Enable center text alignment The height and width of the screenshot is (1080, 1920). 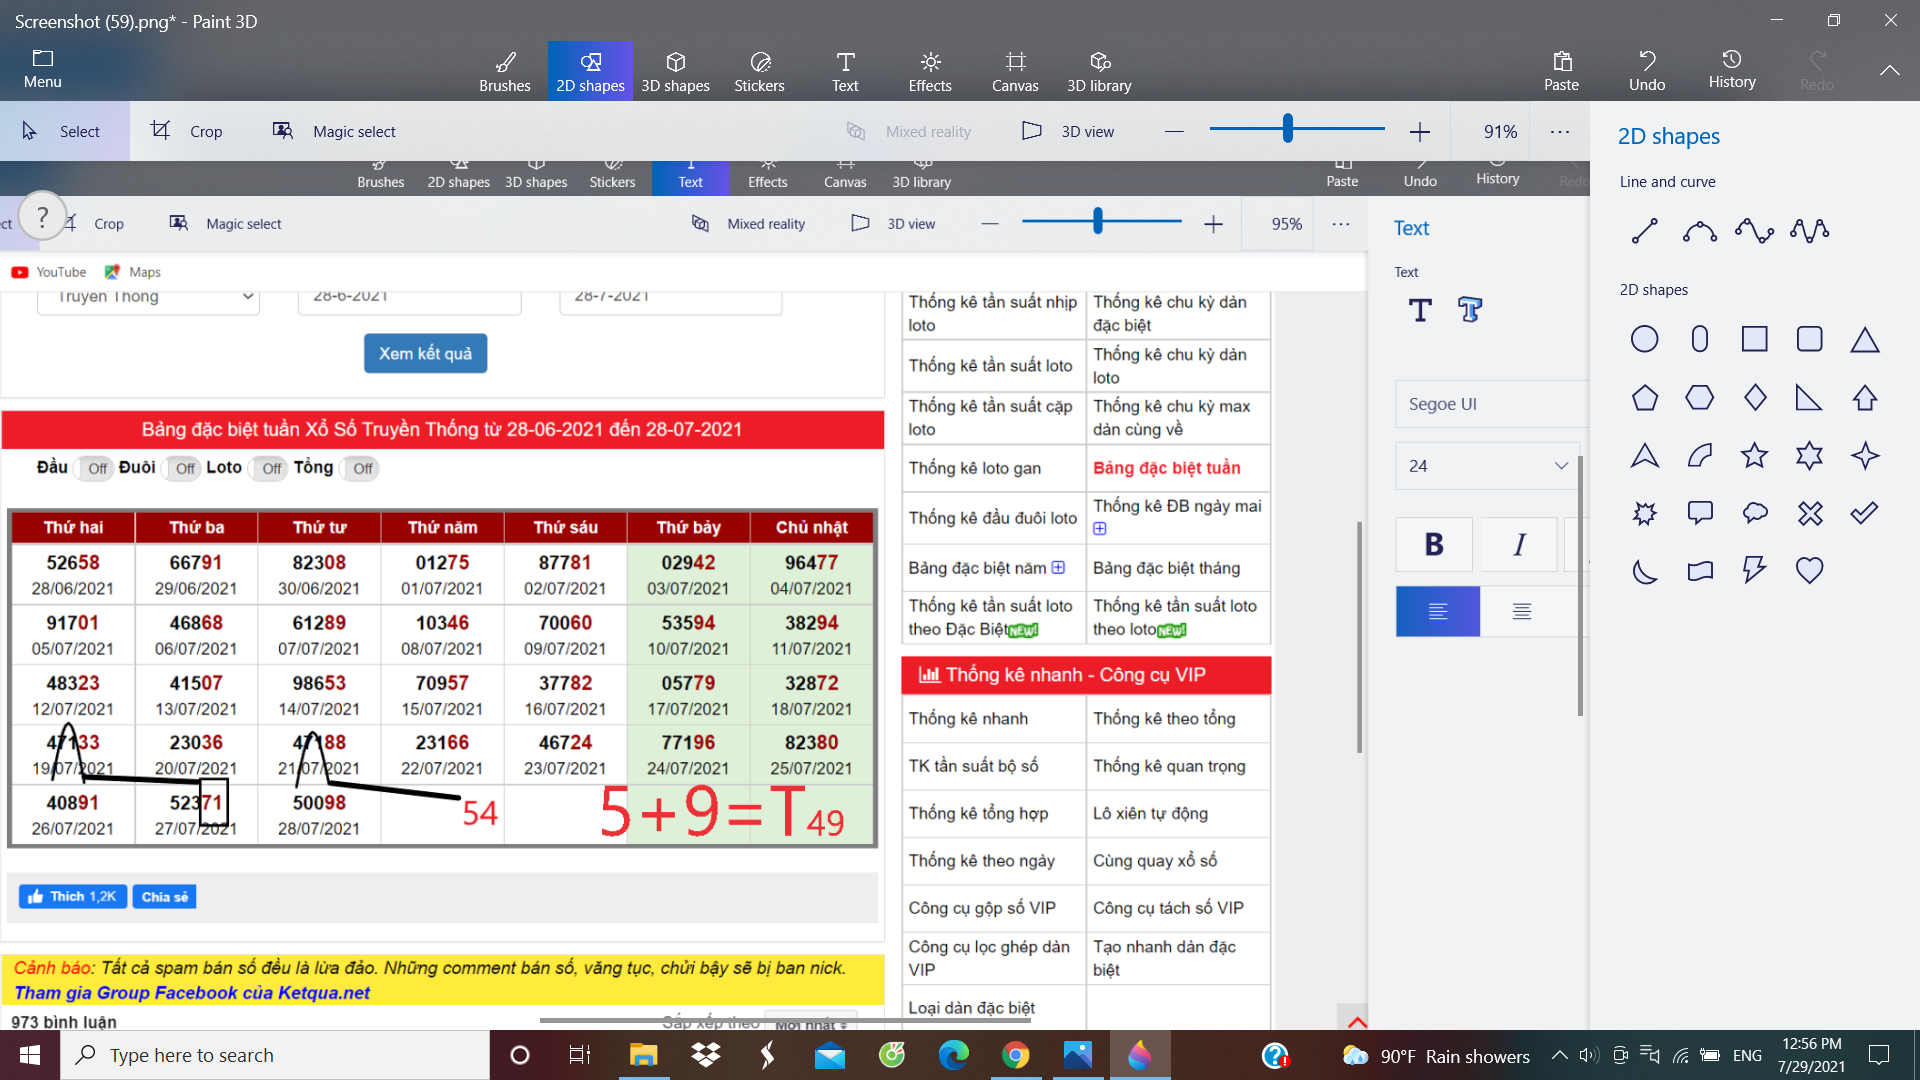(1522, 611)
